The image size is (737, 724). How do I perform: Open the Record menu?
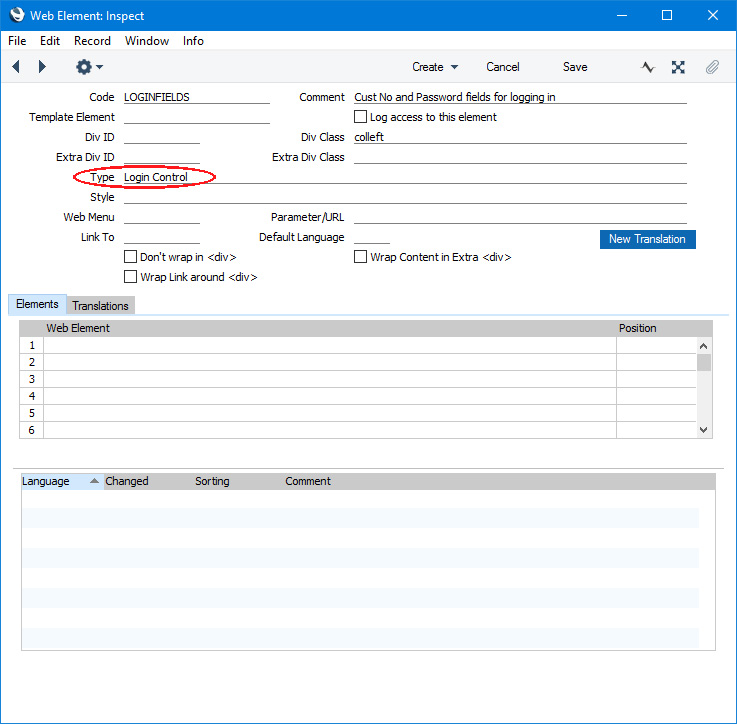92,41
